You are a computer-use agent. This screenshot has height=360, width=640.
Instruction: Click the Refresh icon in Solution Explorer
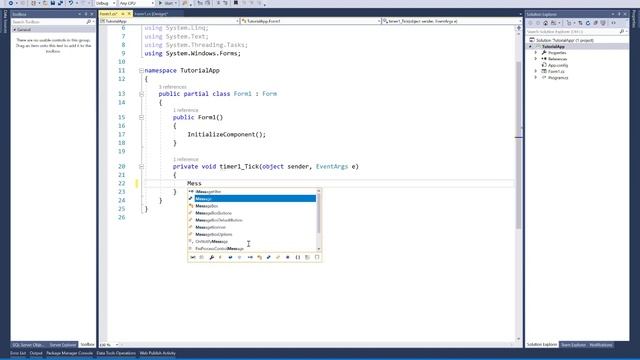point(588,23)
